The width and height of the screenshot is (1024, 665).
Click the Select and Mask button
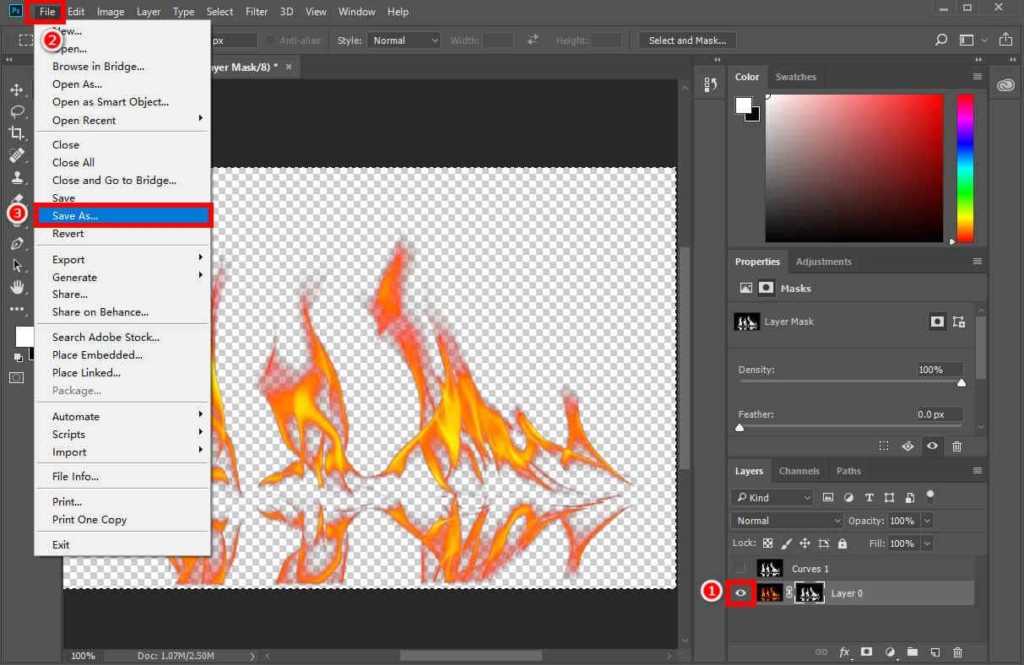click(687, 40)
